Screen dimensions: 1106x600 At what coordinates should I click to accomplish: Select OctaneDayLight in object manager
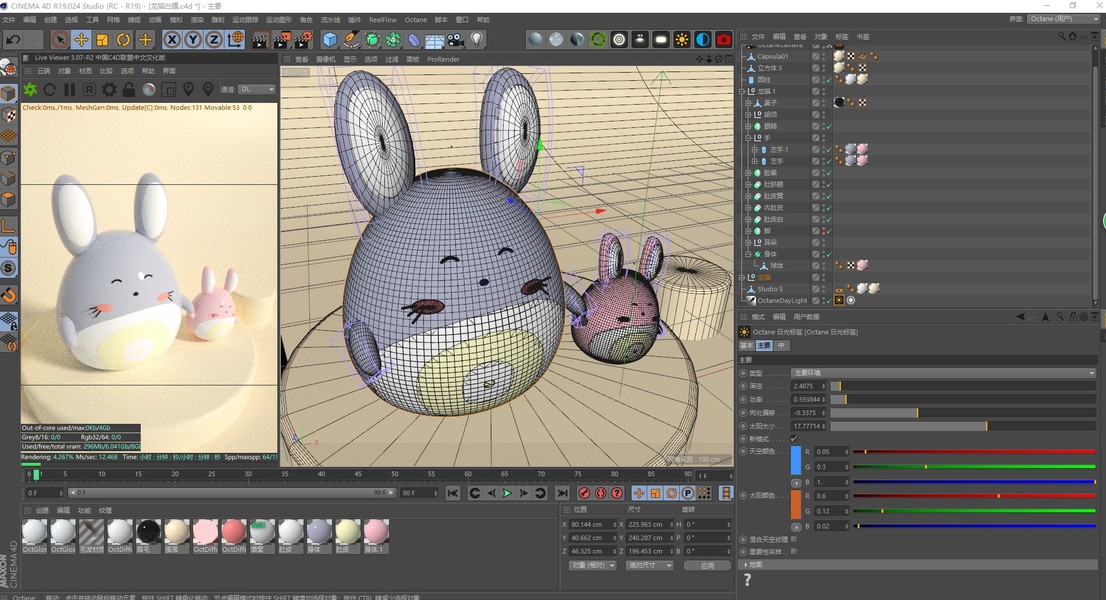coord(782,300)
